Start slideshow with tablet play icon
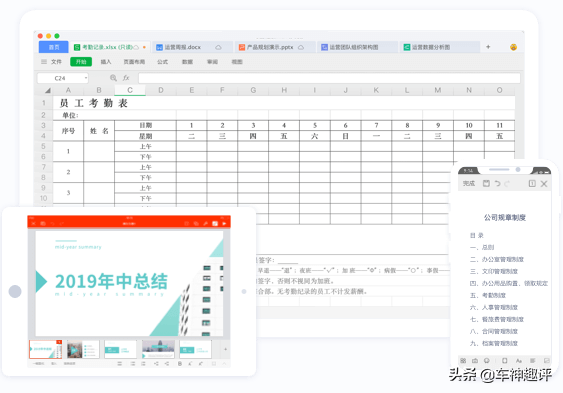Image resolution: width=563 pixels, height=393 pixels. pyautogui.click(x=224, y=224)
